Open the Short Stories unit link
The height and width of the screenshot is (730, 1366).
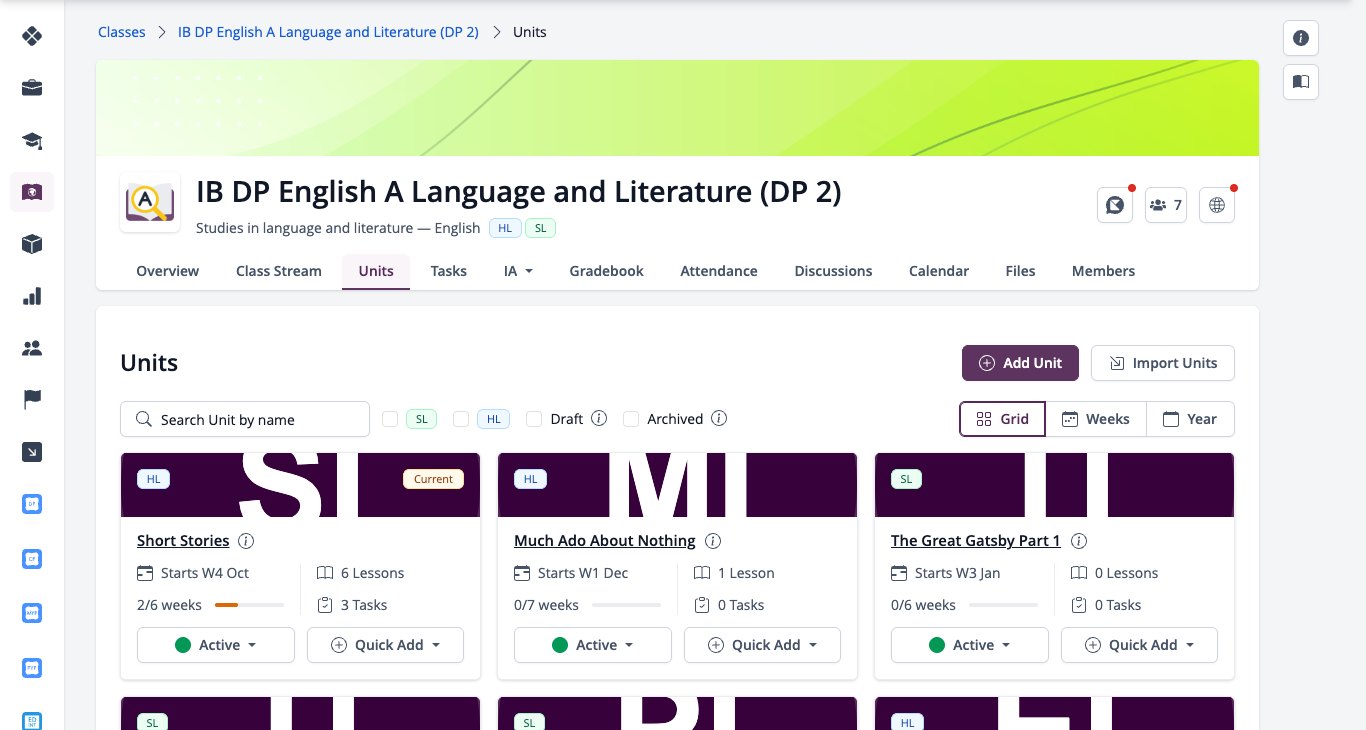[x=183, y=541]
